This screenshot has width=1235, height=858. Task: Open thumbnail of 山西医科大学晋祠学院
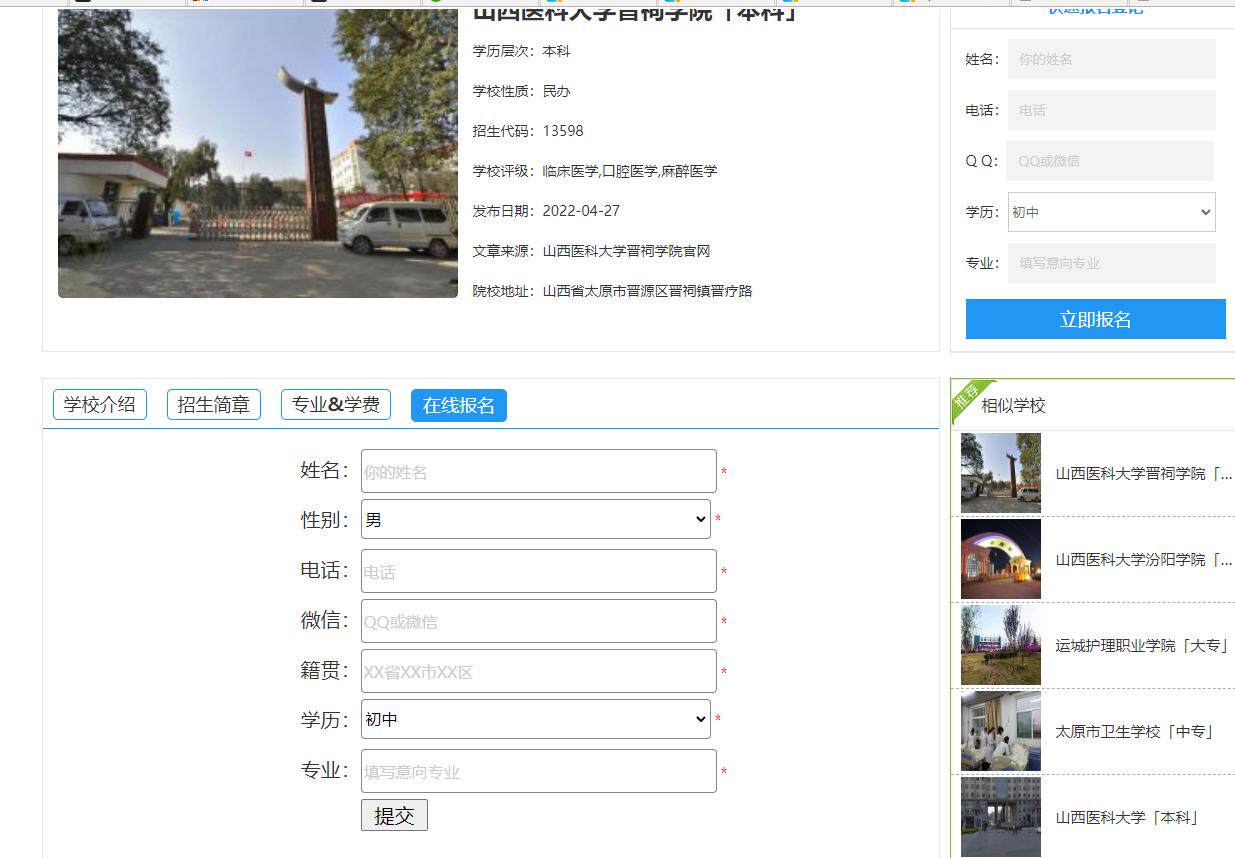pos(1001,473)
